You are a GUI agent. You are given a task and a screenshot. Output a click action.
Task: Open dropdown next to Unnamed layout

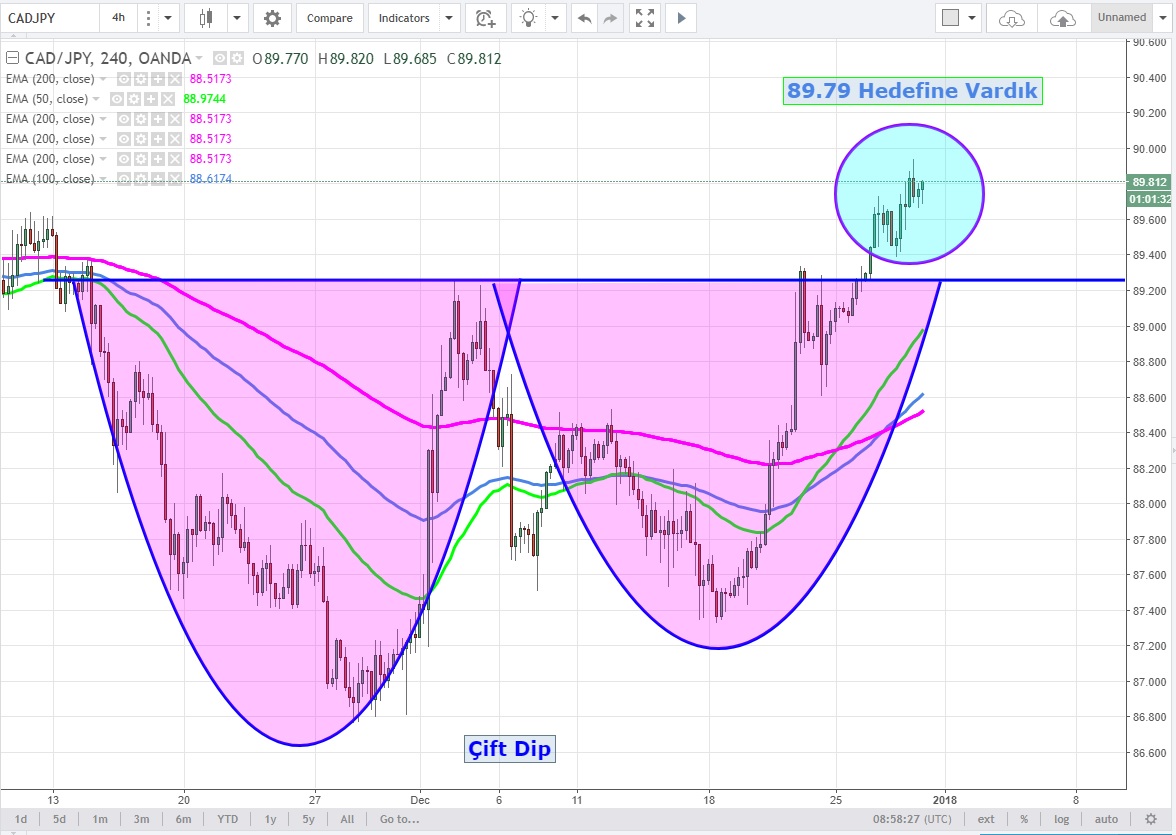point(1161,18)
